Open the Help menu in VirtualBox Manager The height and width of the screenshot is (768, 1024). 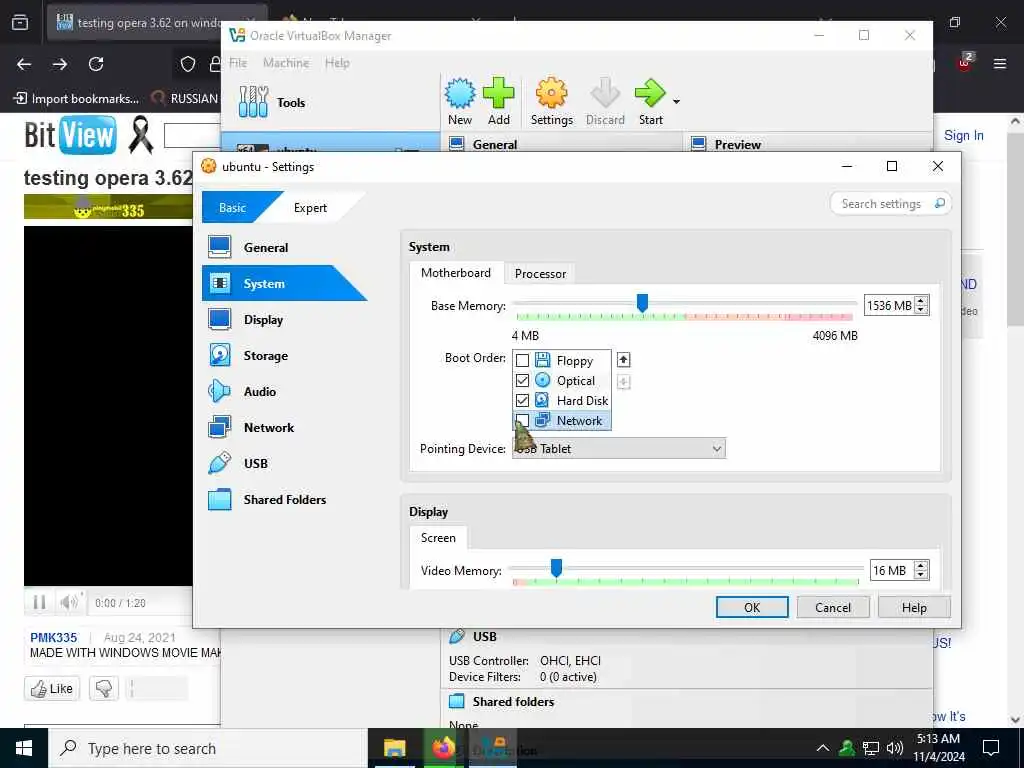337,63
